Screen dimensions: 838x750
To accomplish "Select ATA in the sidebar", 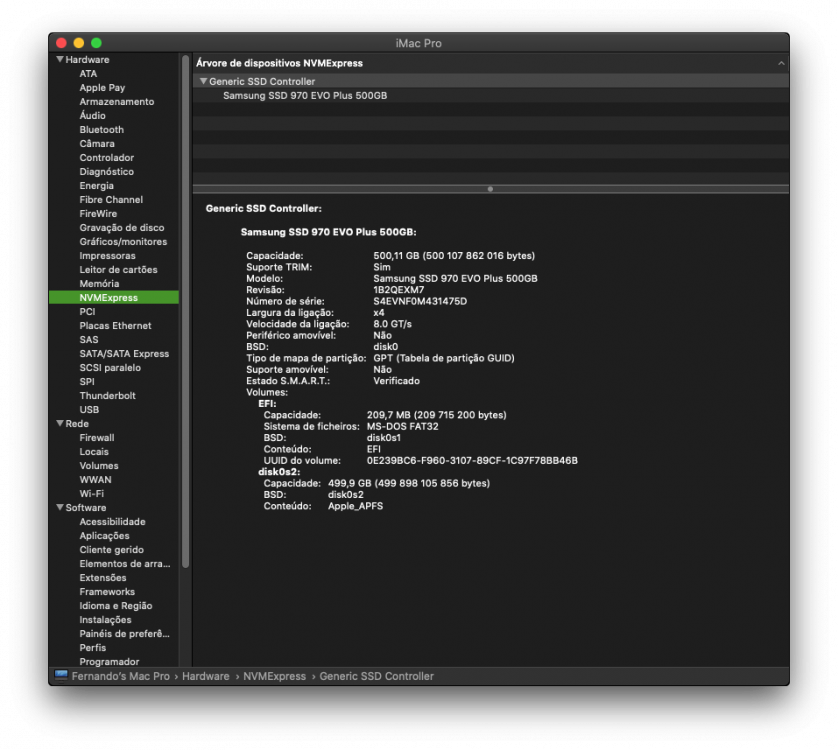I will point(88,74).
